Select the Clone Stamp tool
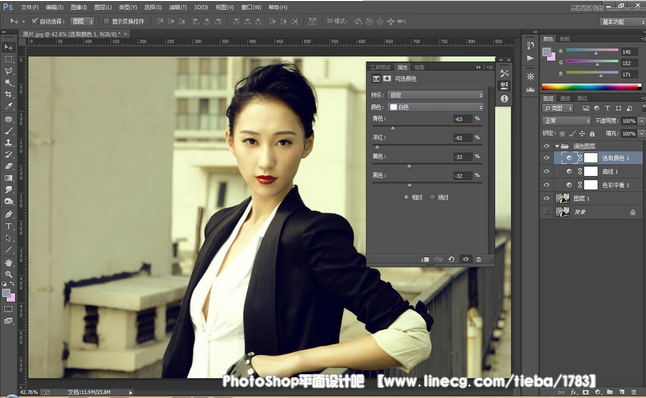 pyautogui.click(x=8, y=143)
